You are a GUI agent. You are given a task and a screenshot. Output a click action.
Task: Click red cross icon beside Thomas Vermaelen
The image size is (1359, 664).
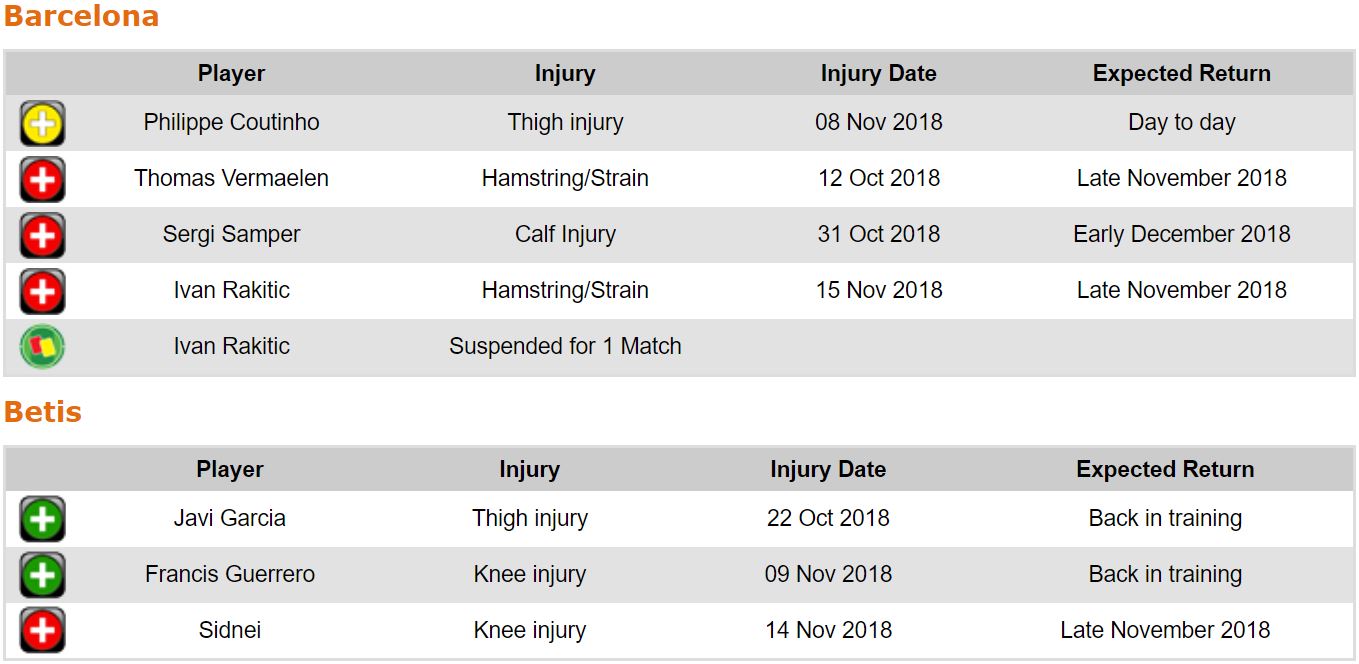42,180
